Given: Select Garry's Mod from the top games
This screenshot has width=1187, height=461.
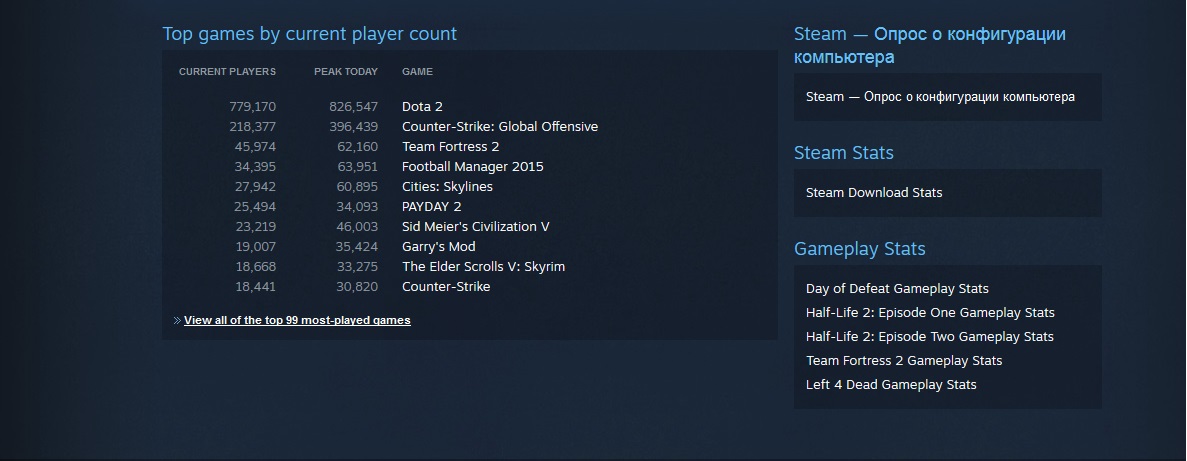Looking at the screenshot, I should 438,247.
